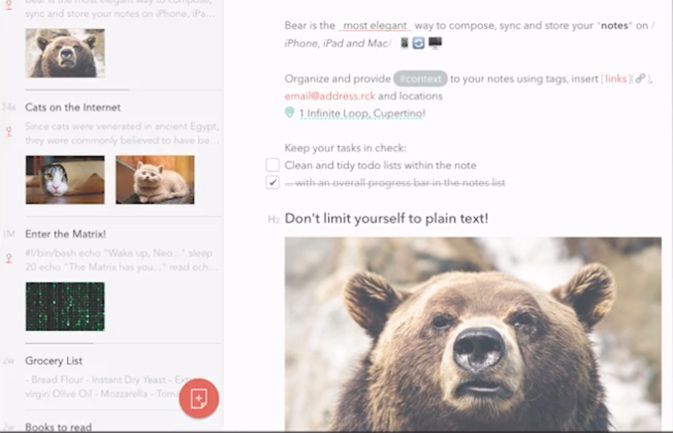Click the '2w' timestamp beside Grocery List
Image resolution: width=673 pixels, height=433 pixels.
point(9,361)
